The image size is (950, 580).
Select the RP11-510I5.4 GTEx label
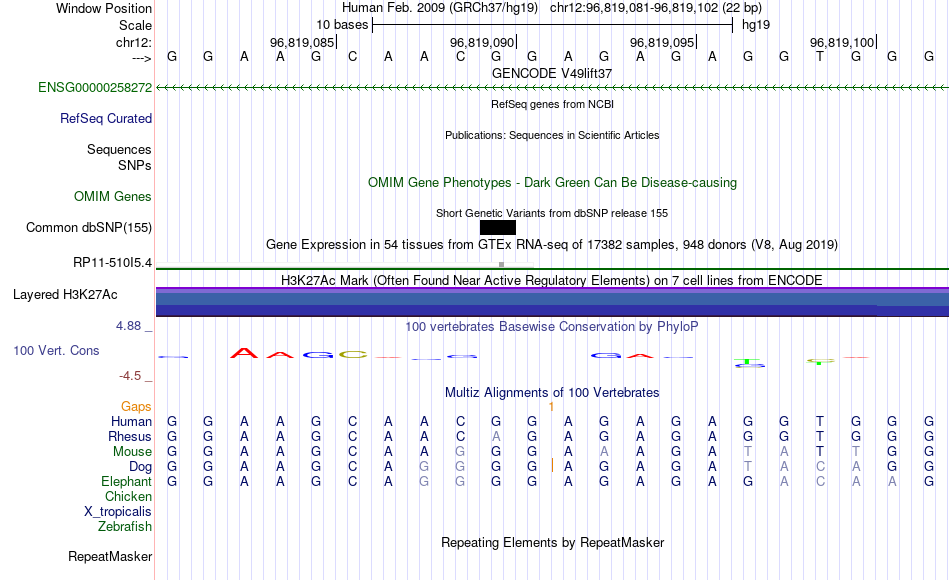(113, 263)
